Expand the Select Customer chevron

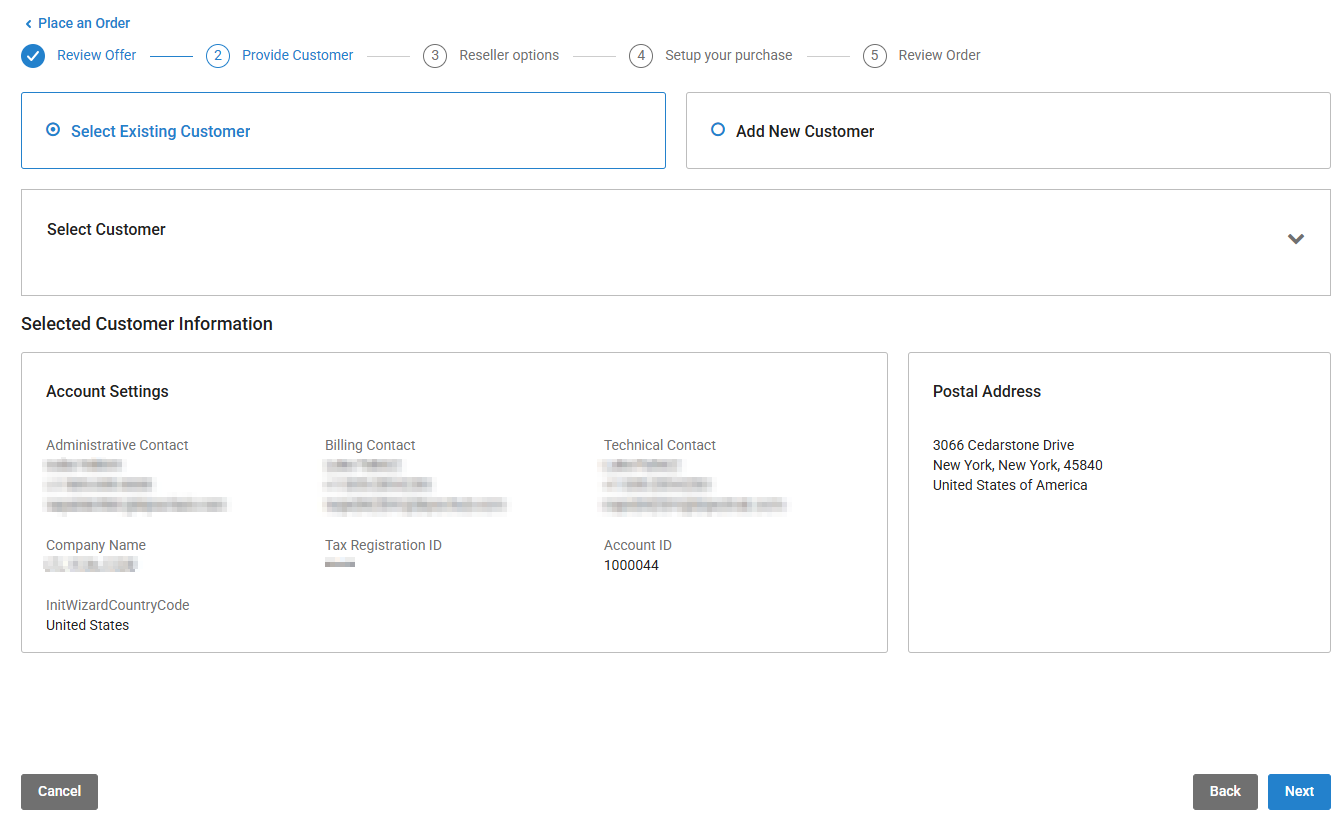pos(1295,239)
